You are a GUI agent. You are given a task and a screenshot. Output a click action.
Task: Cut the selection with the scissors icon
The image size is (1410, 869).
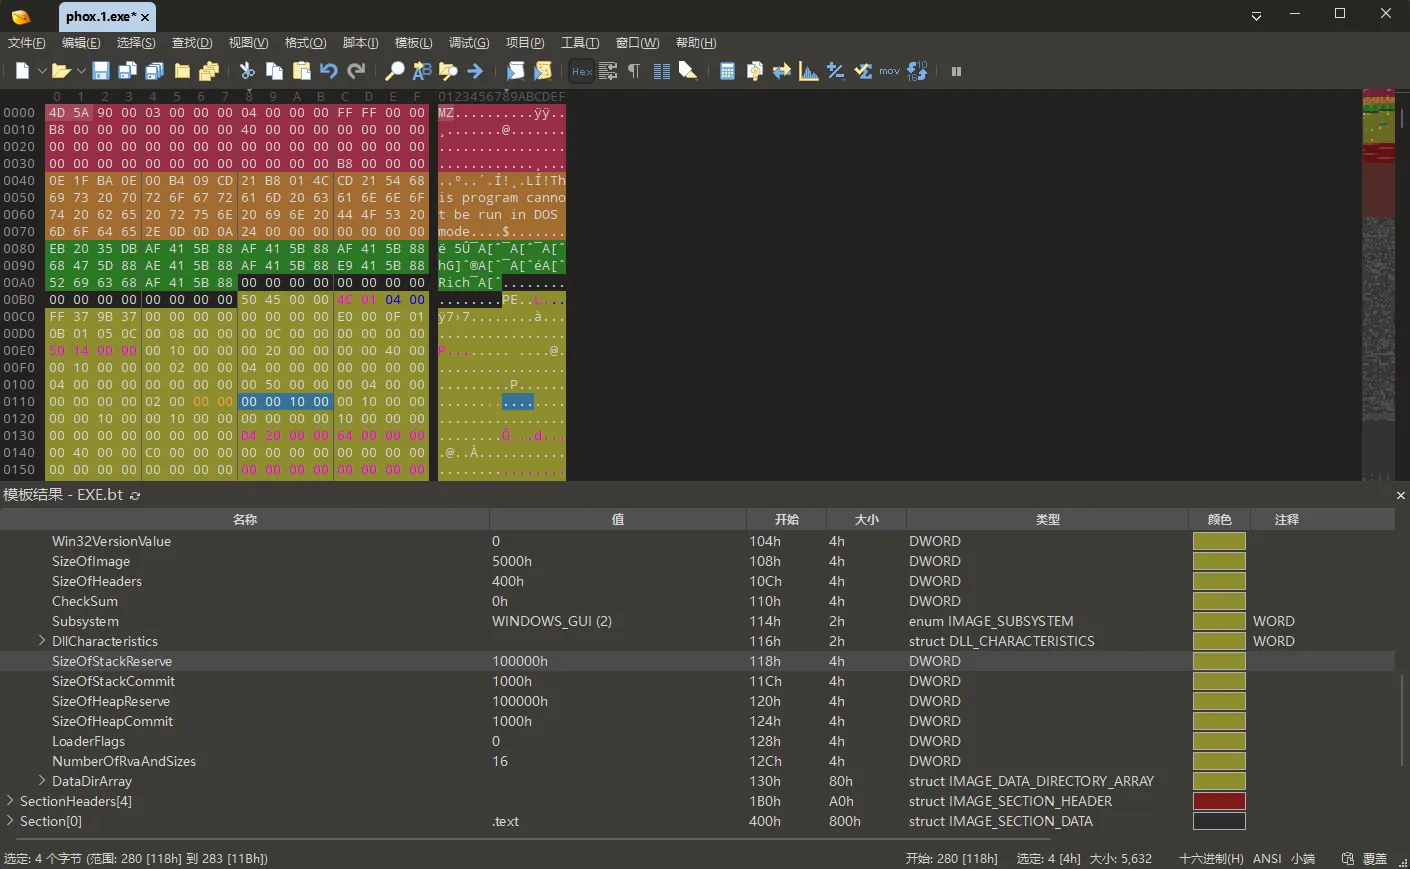pyautogui.click(x=247, y=71)
